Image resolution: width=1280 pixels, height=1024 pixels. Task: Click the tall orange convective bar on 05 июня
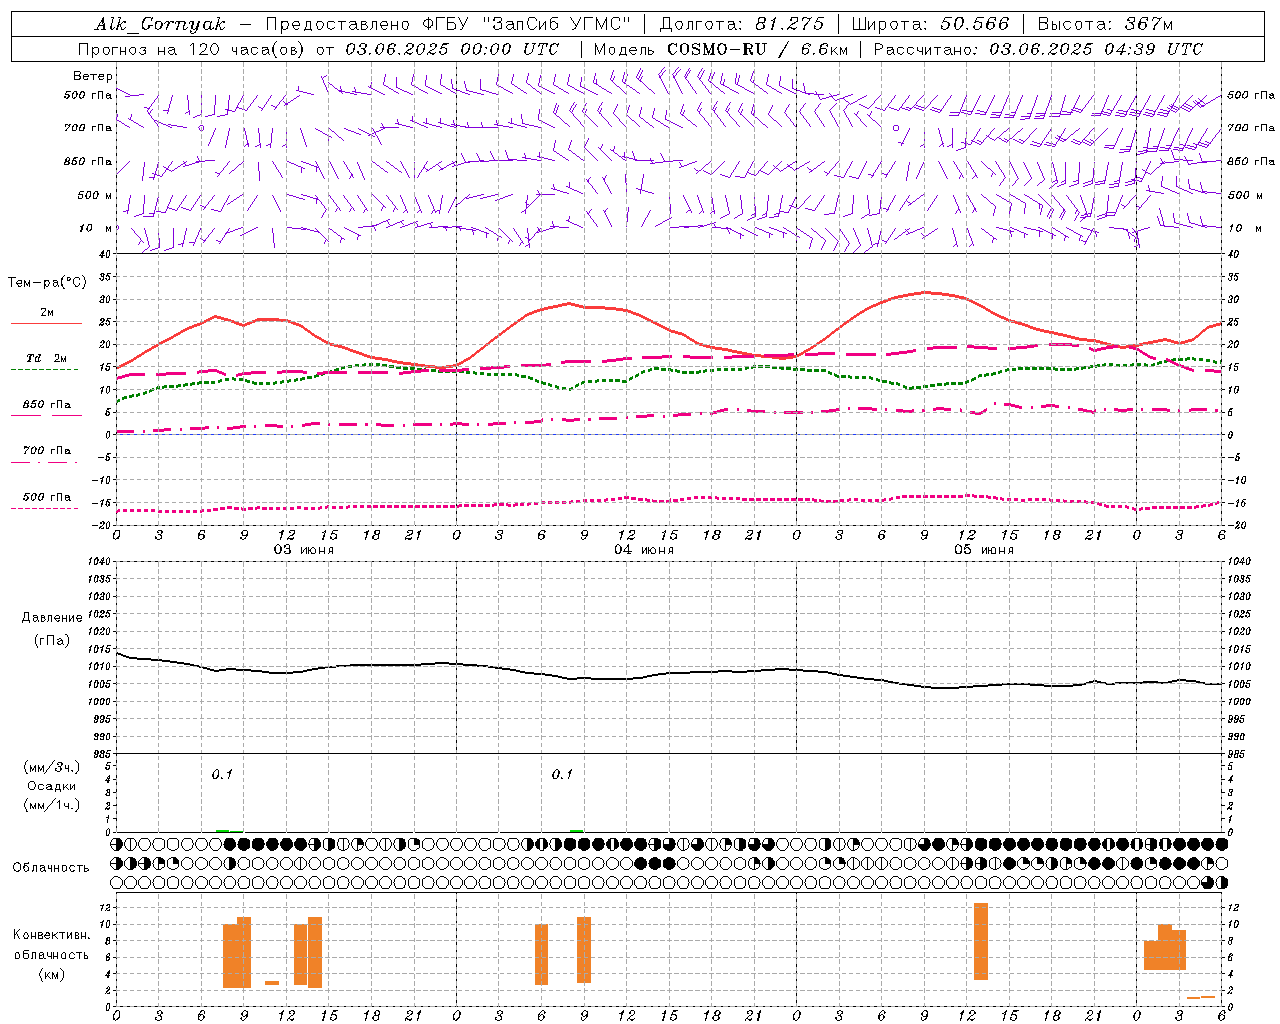pos(981,942)
